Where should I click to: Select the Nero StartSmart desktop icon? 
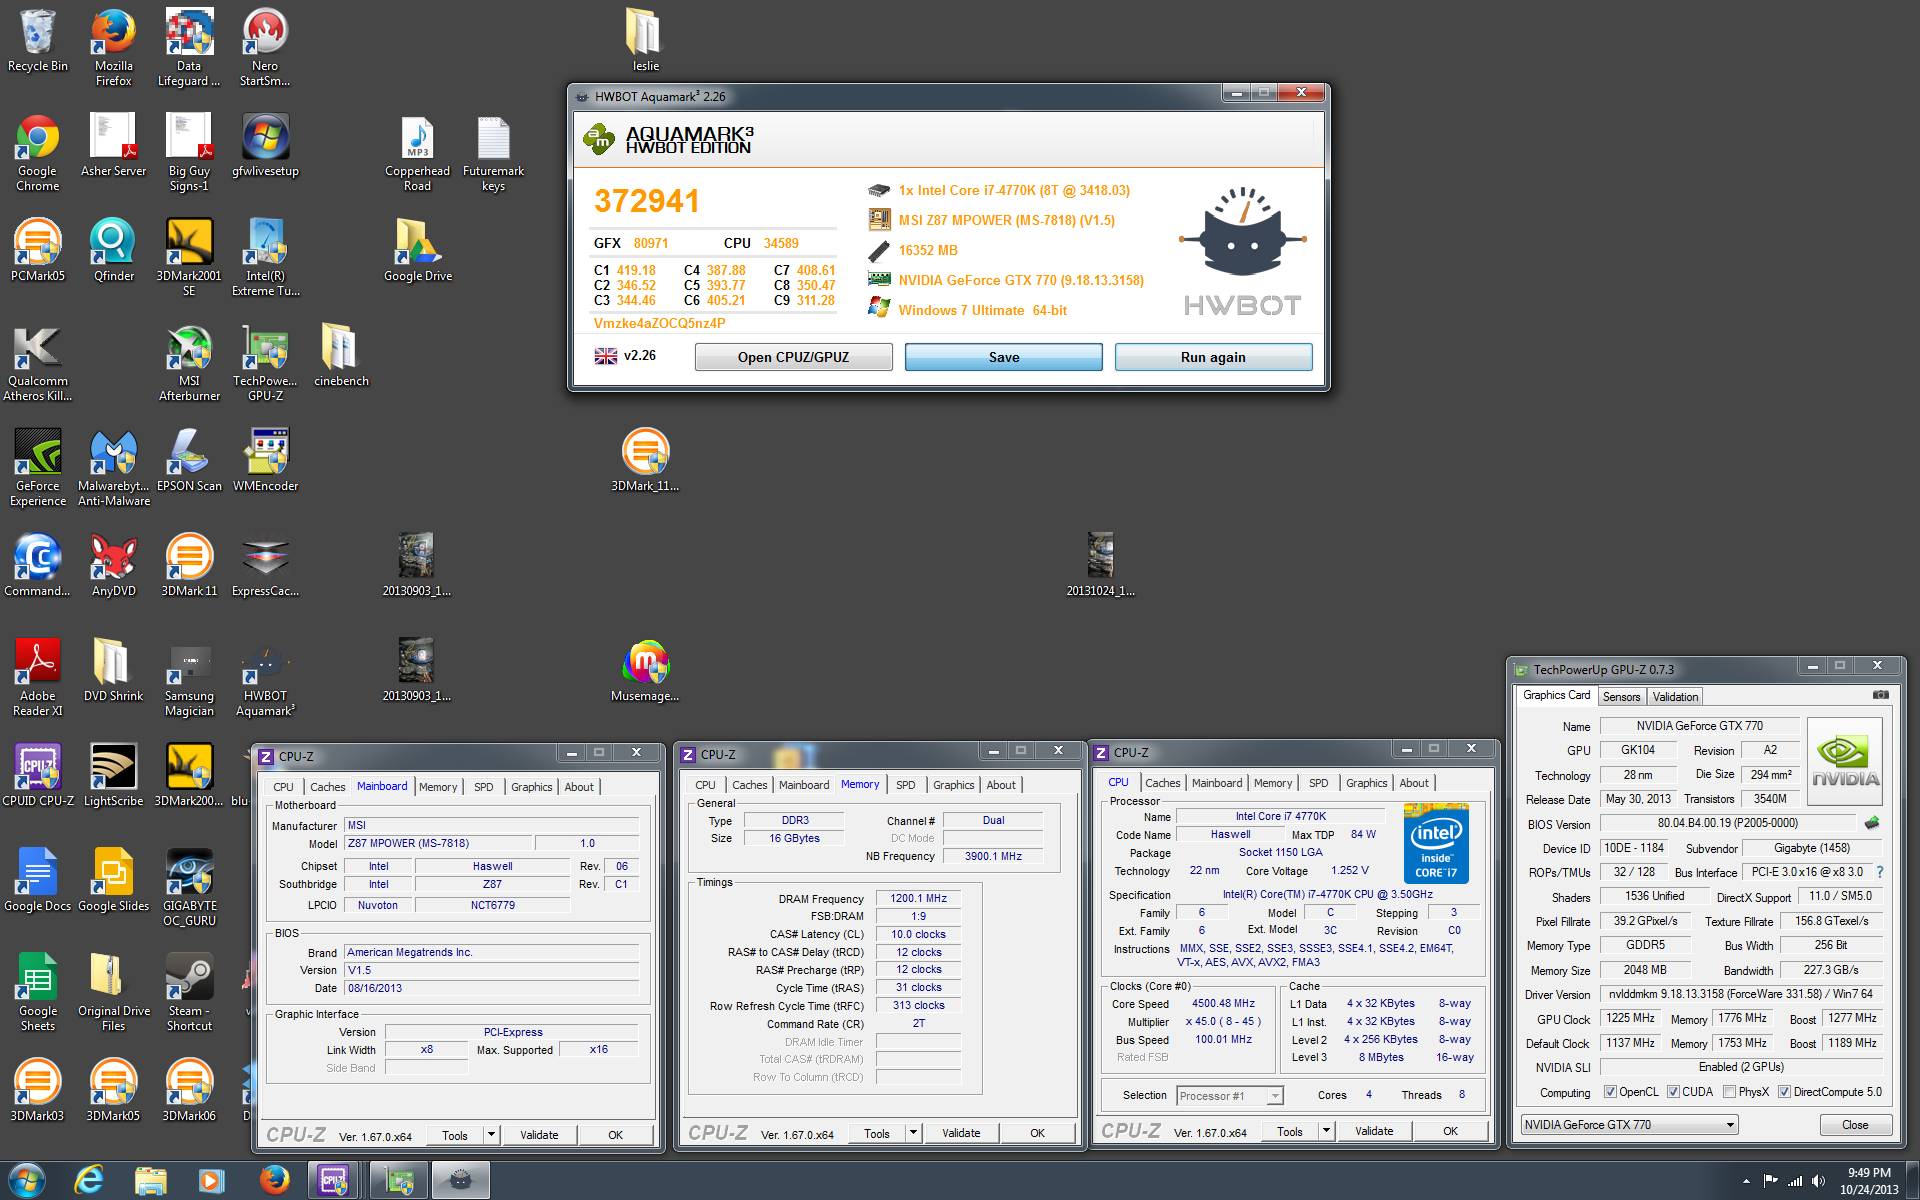coord(265,47)
